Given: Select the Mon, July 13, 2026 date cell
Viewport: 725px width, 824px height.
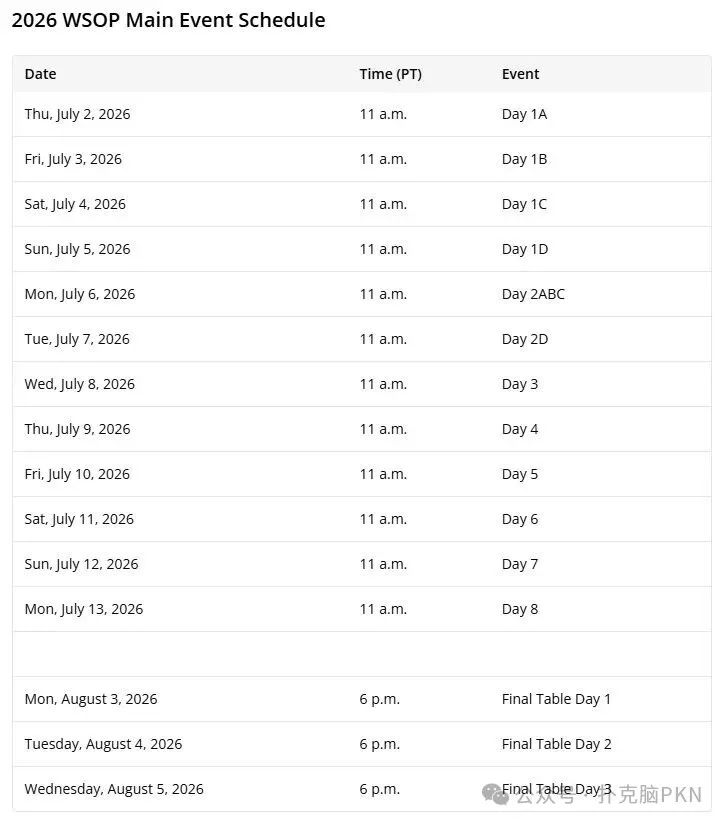Looking at the screenshot, I should coord(83,609).
